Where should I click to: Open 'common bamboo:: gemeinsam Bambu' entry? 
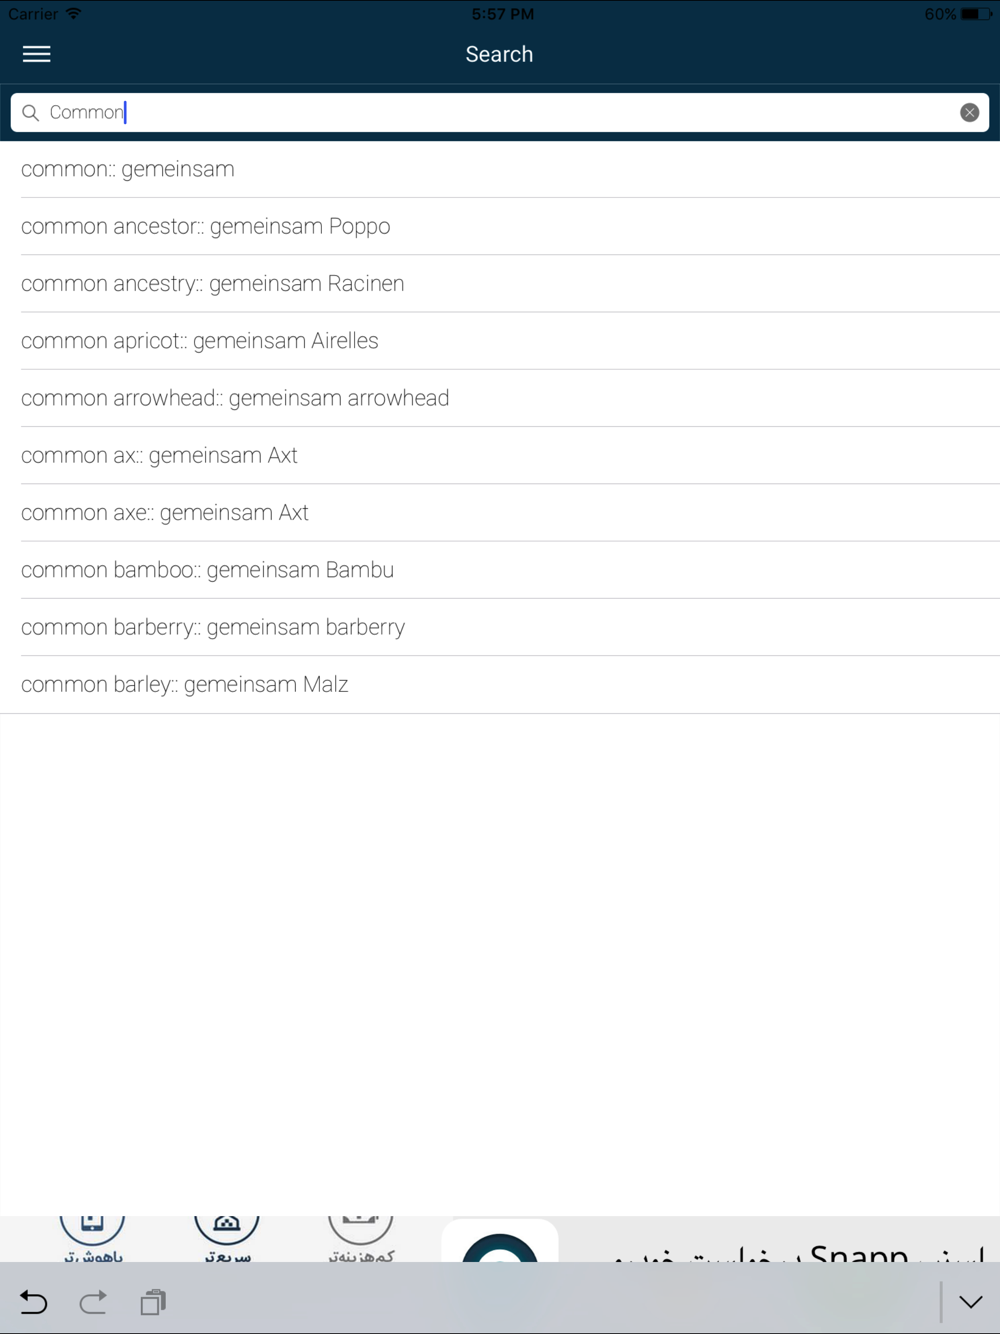point(500,570)
